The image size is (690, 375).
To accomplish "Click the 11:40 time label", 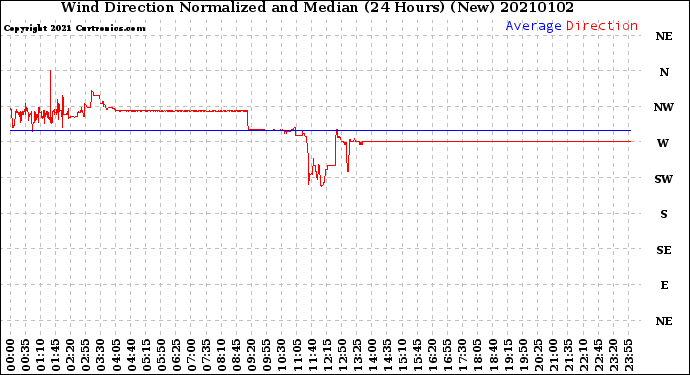I will (x=313, y=355).
